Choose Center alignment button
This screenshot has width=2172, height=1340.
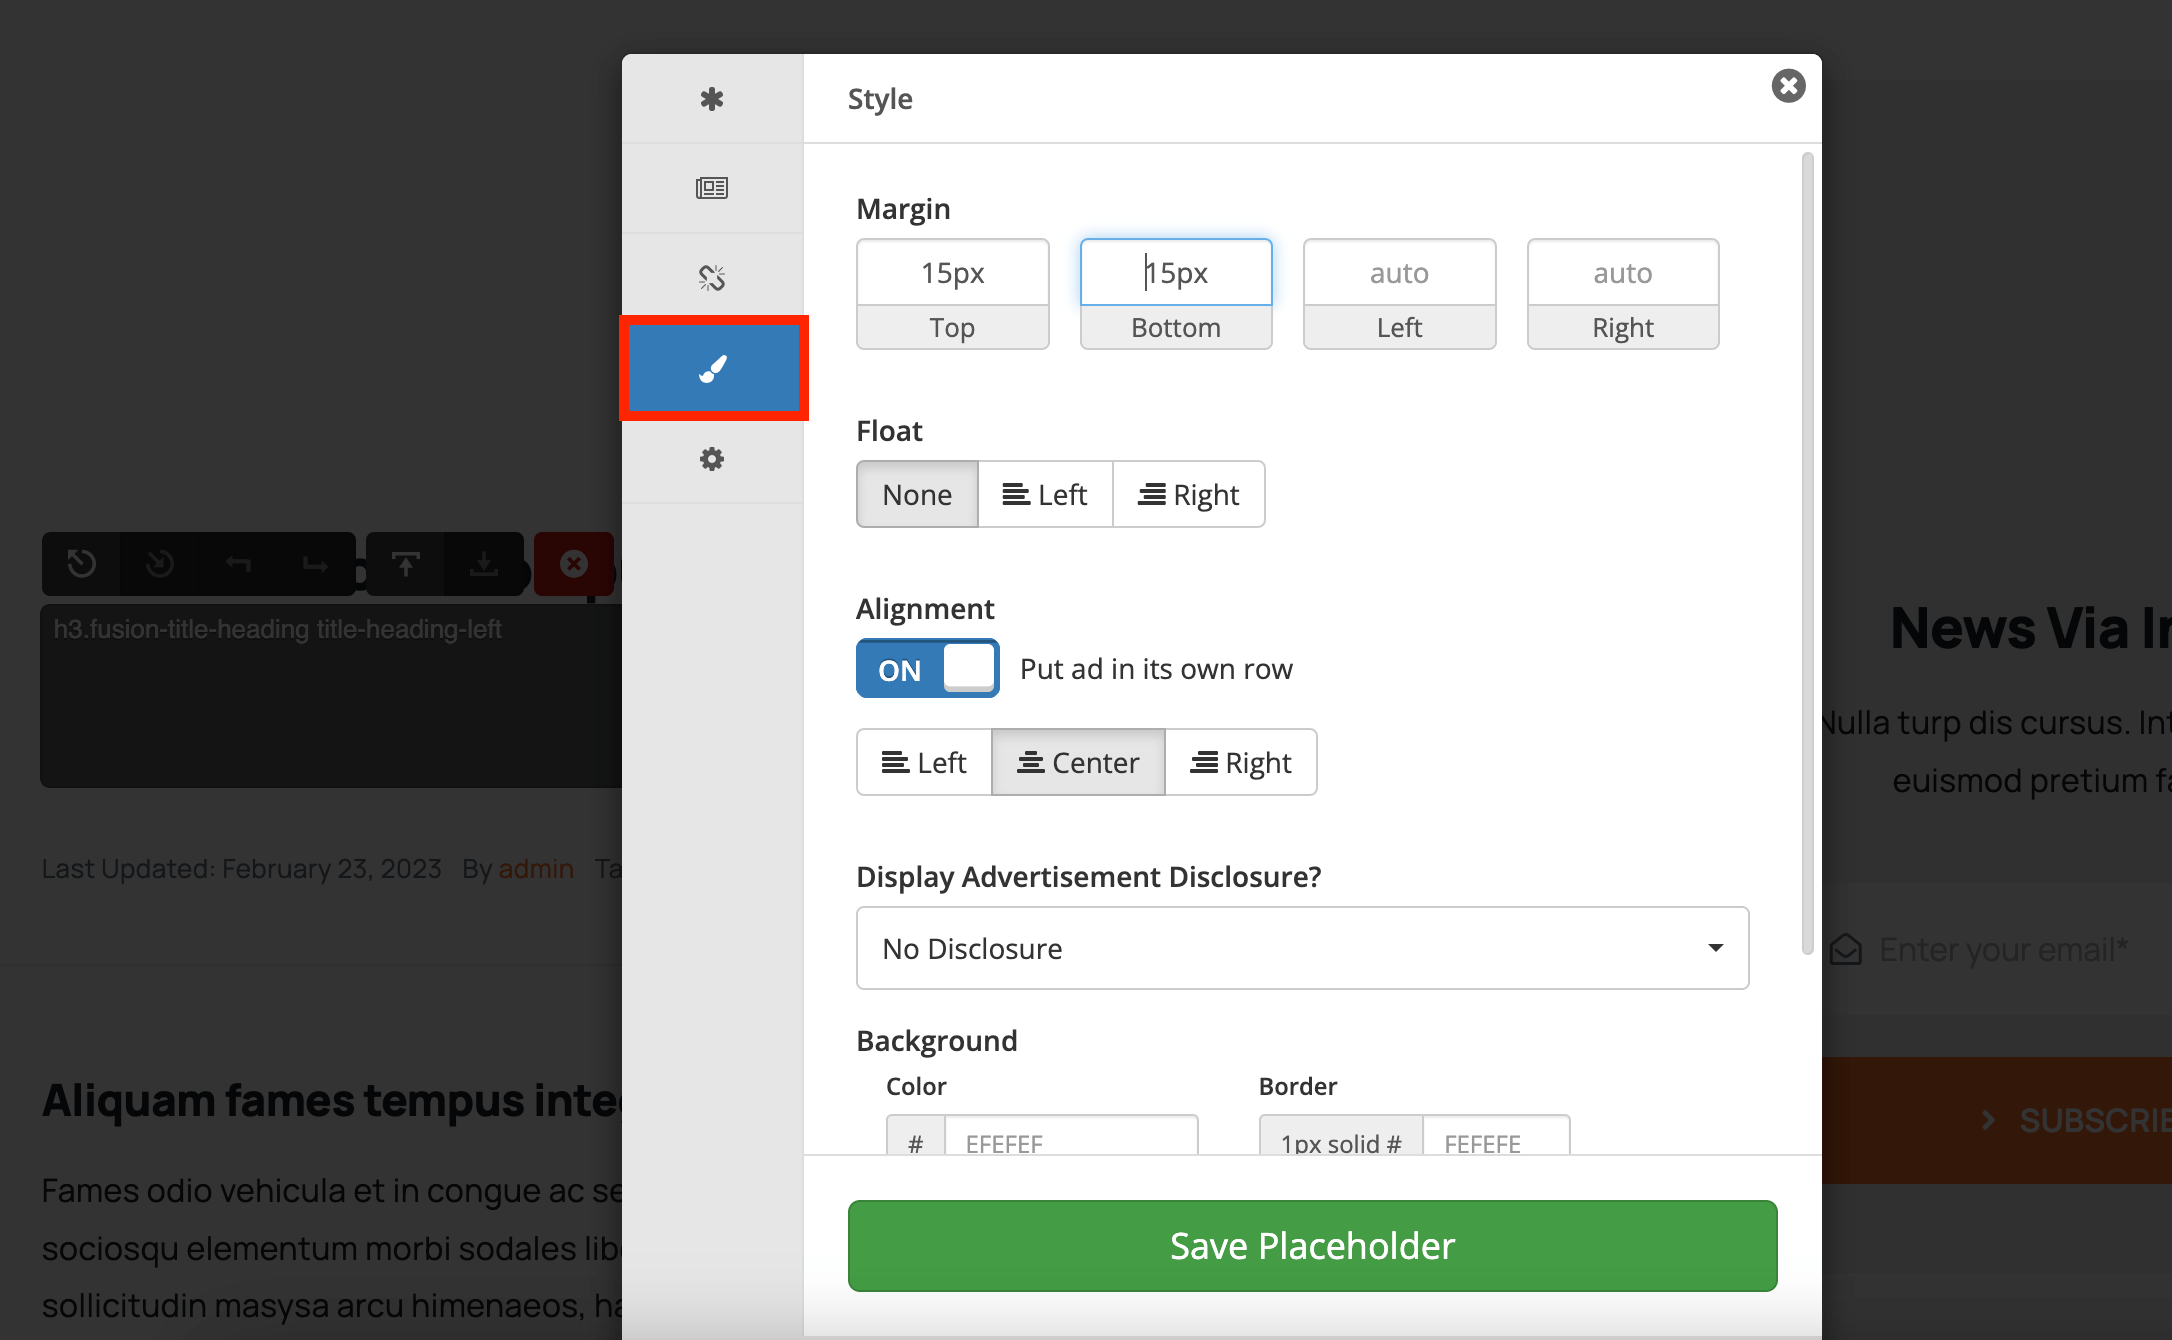click(x=1078, y=762)
